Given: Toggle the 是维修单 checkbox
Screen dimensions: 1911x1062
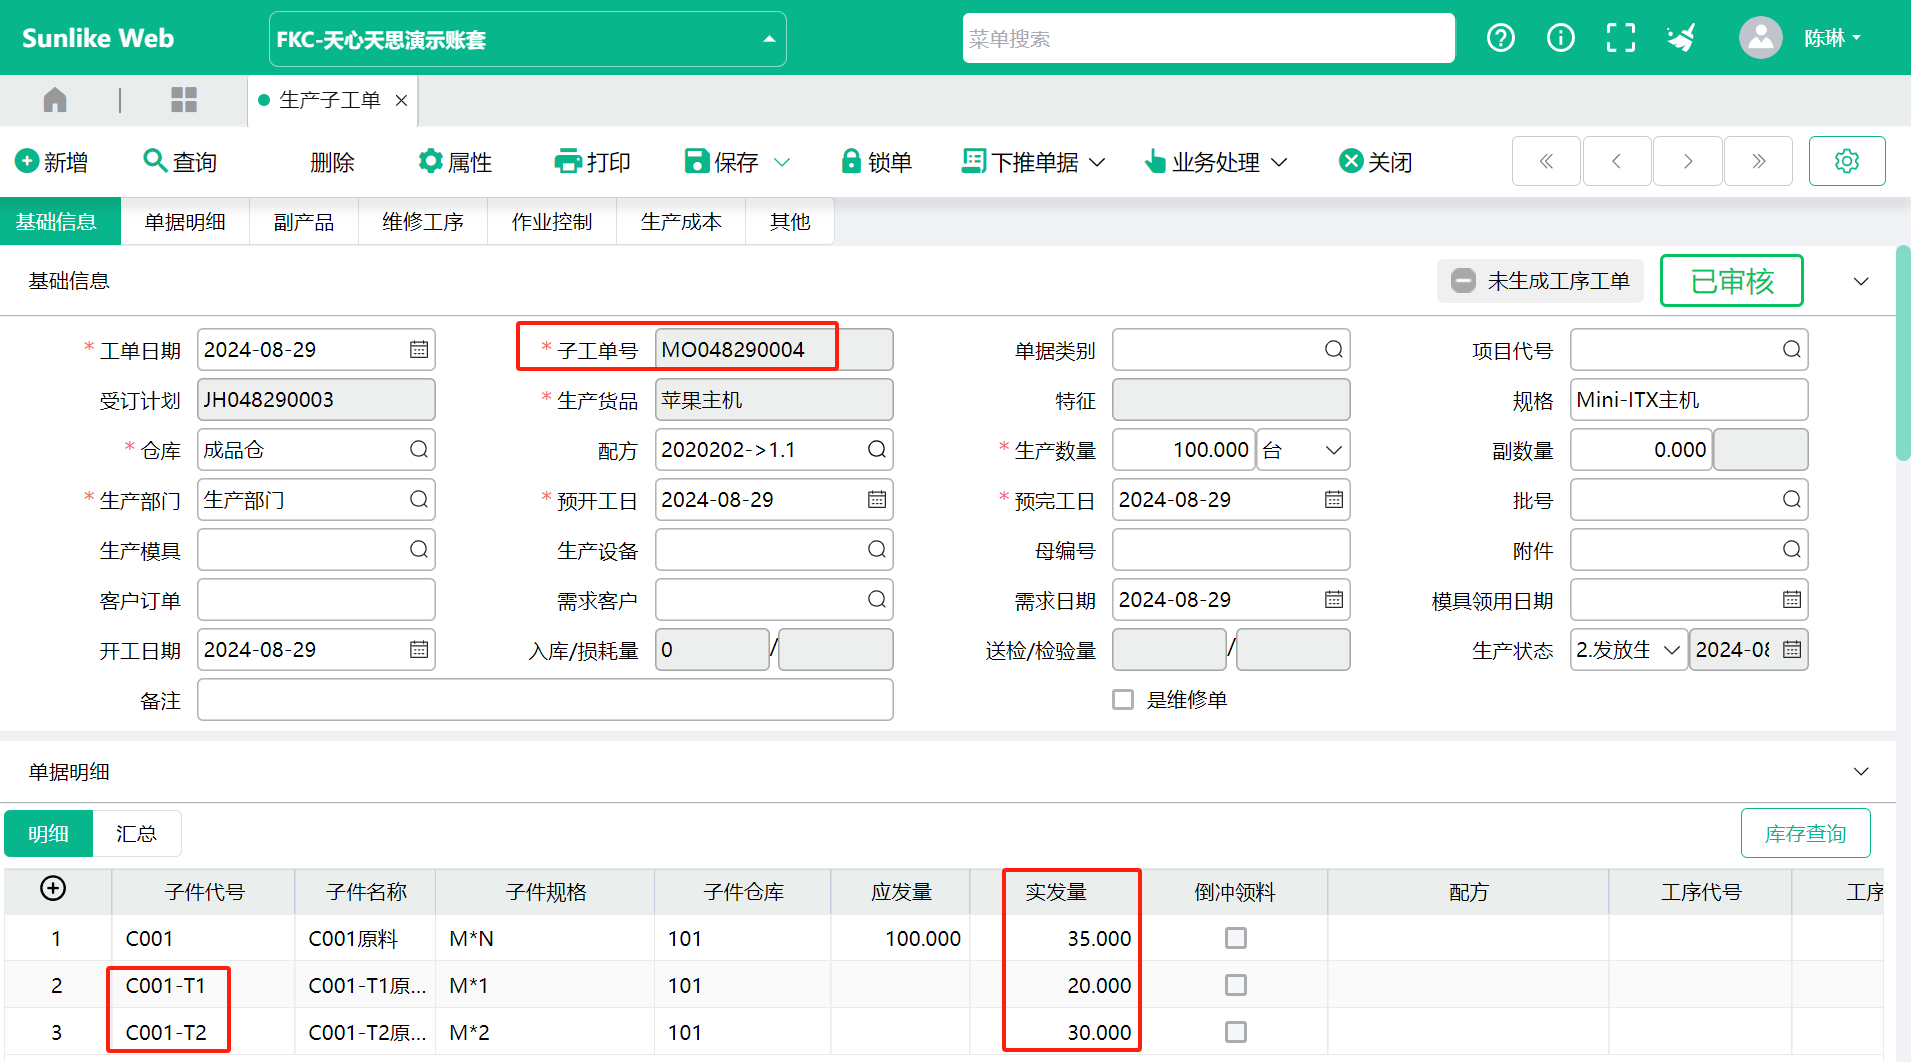Looking at the screenshot, I should coord(1123,699).
